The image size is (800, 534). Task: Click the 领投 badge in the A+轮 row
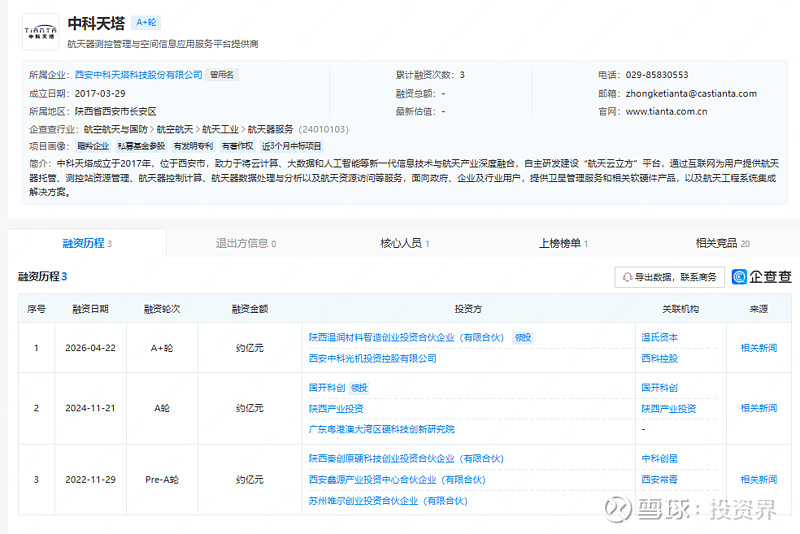point(523,338)
